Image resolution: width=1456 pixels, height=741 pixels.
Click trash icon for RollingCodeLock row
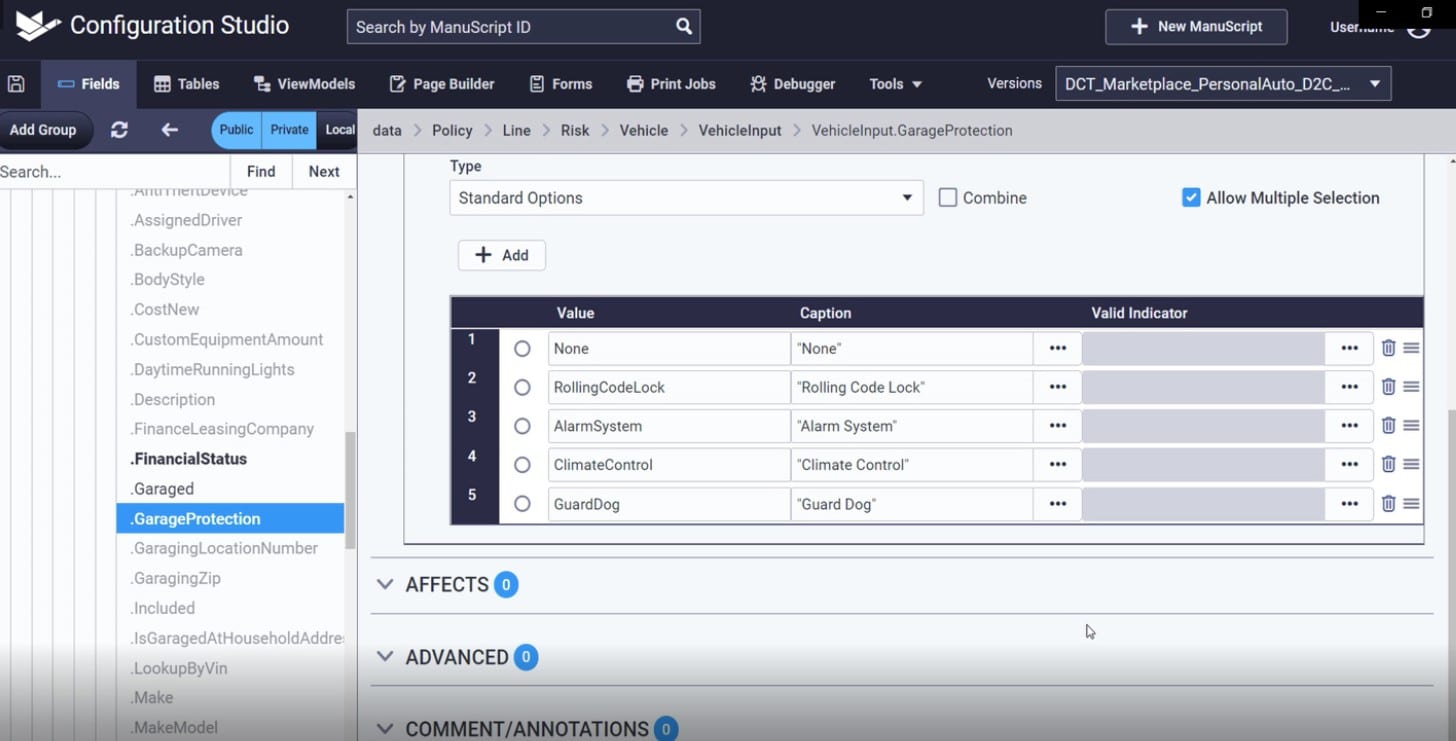click(1388, 387)
